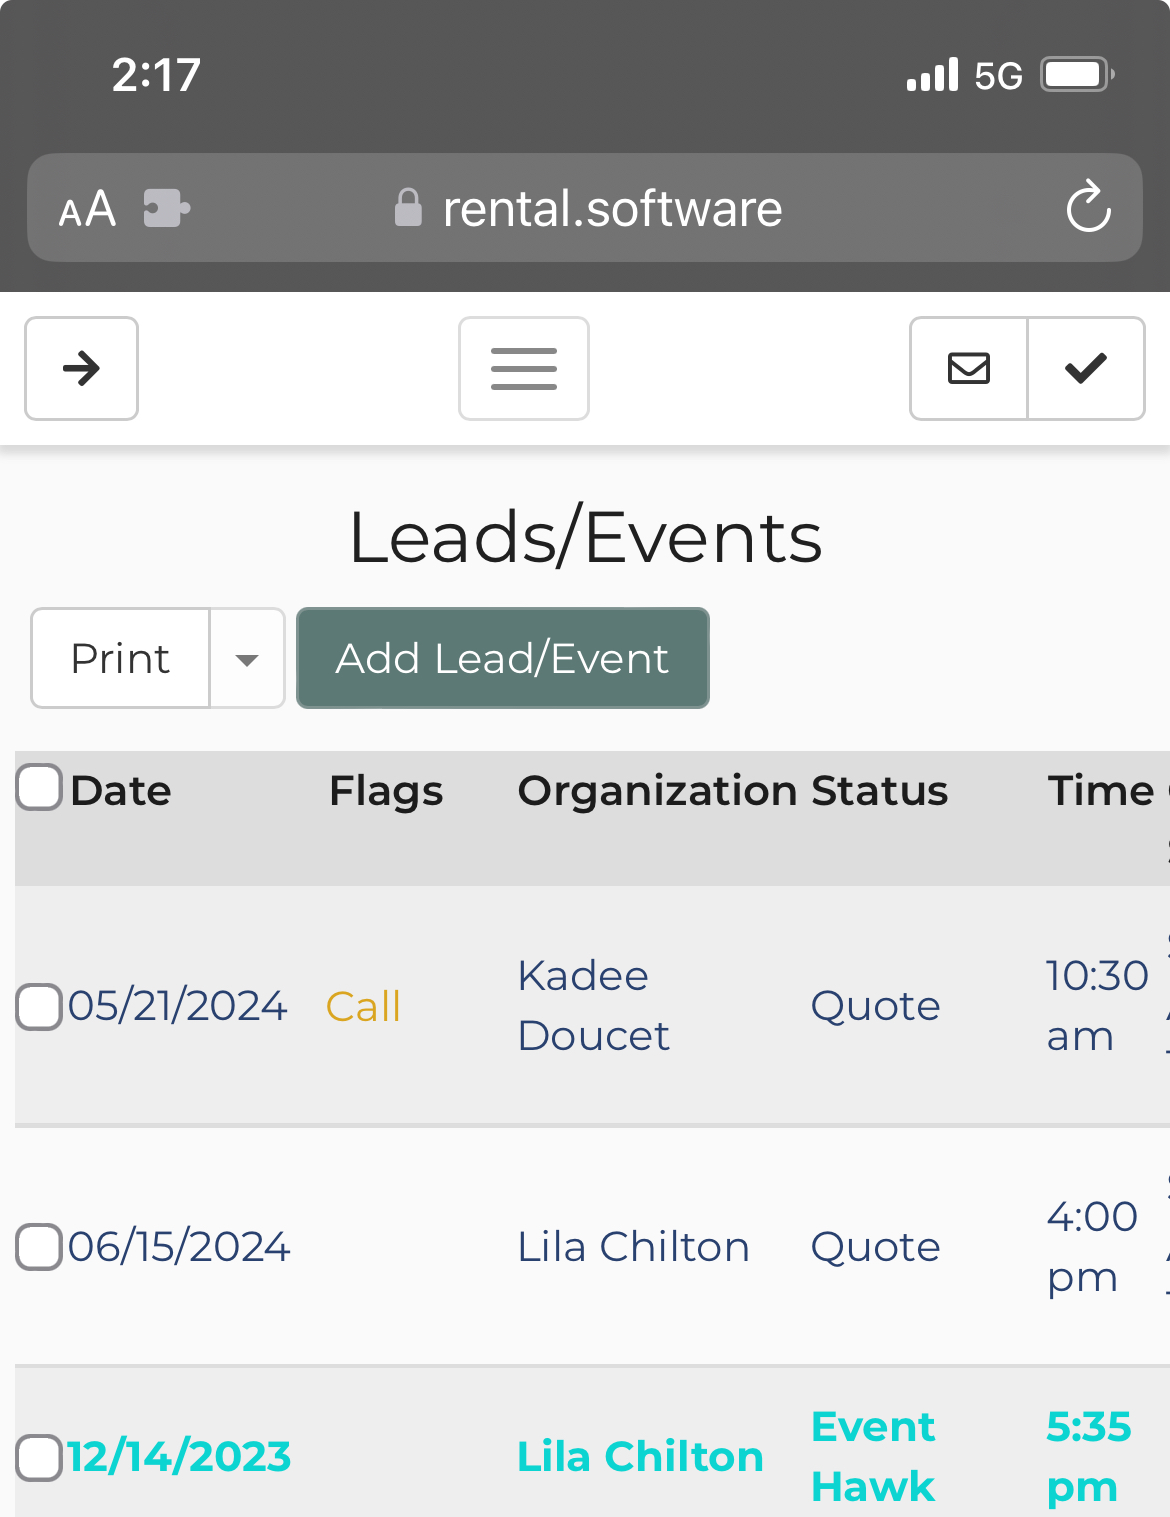Open the Kadee Doucet organization link
The height and width of the screenshot is (1517, 1170).
click(x=592, y=1006)
